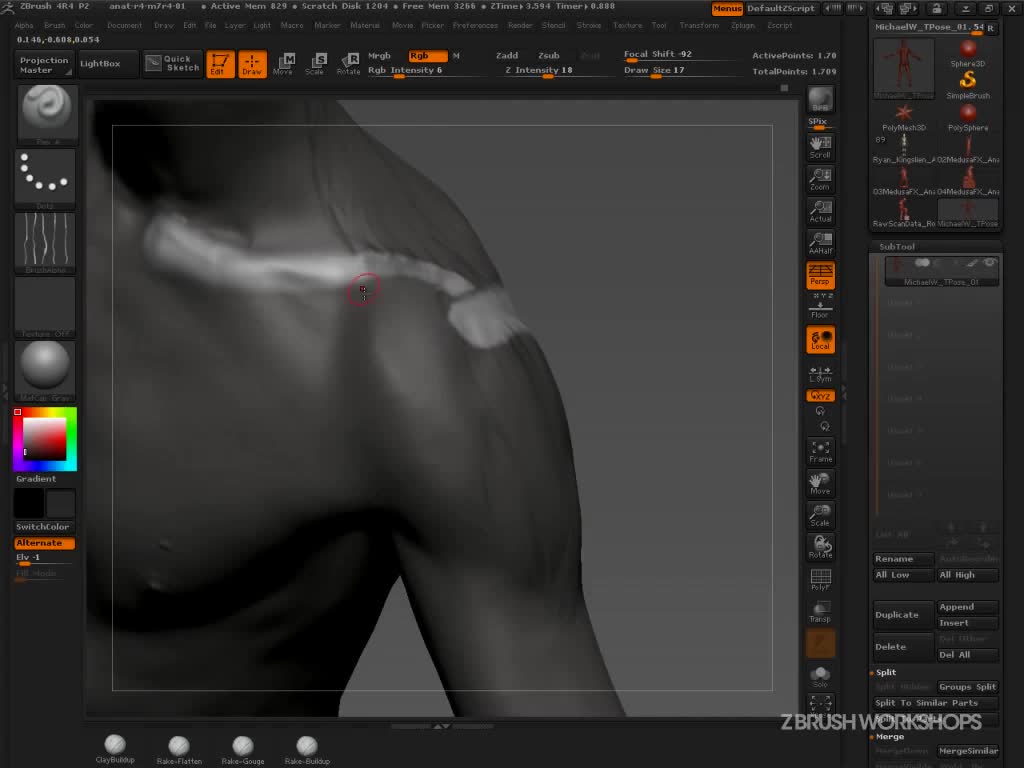Viewport: 1024px width, 768px height.
Task: Pick the Rake-Gouge brush icon
Action: pyautogui.click(x=243, y=746)
